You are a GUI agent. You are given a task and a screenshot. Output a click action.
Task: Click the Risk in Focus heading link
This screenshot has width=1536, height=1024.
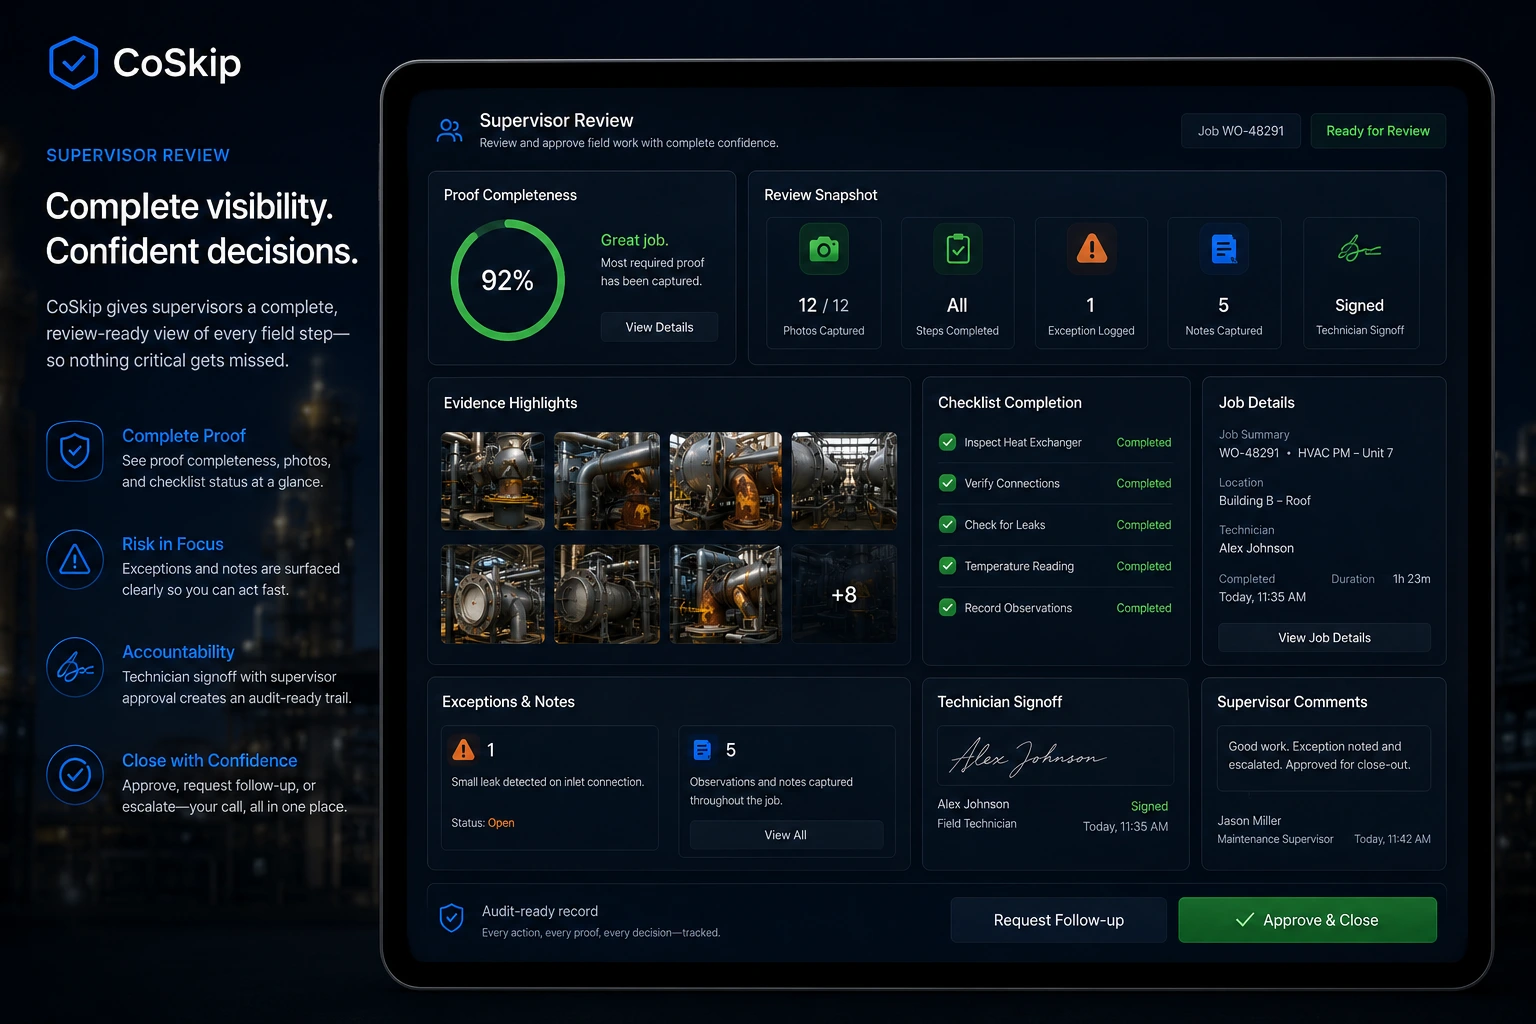pos(173,544)
